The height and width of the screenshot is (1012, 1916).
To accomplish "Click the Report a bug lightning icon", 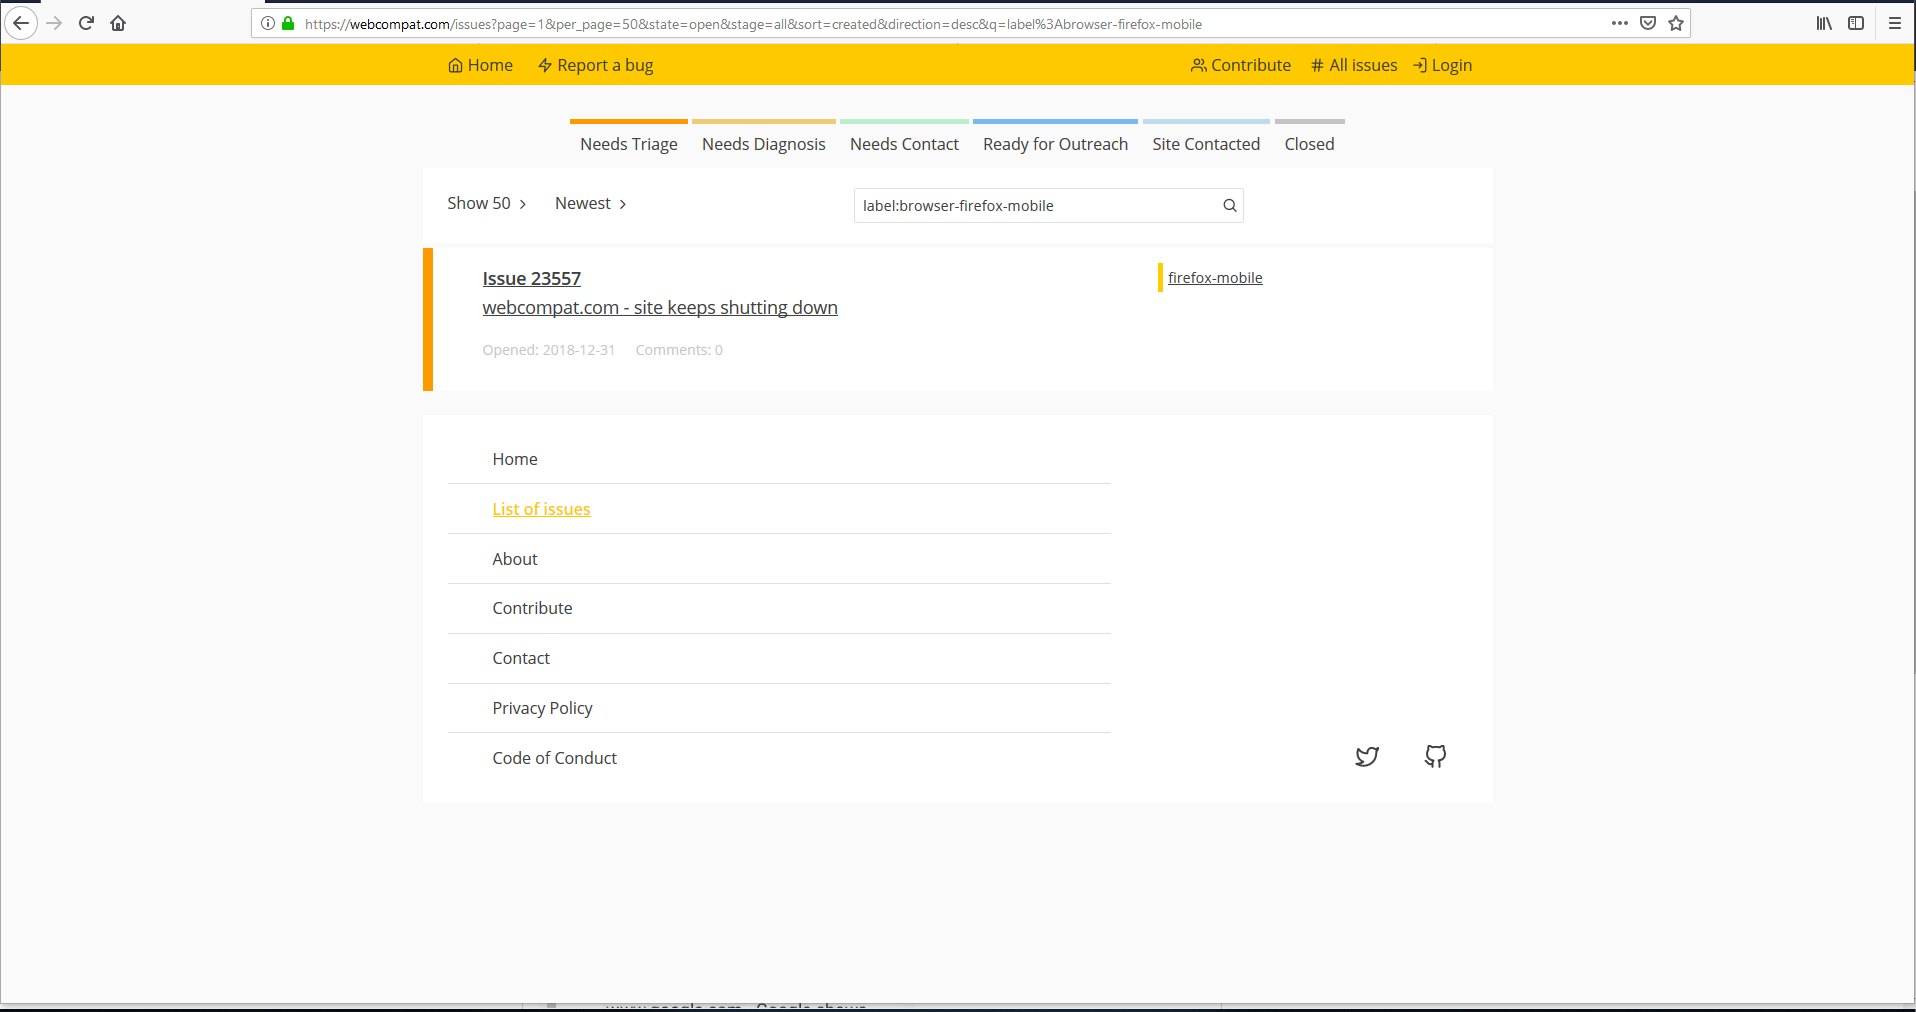I will pyautogui.click(x=545, y=65).
